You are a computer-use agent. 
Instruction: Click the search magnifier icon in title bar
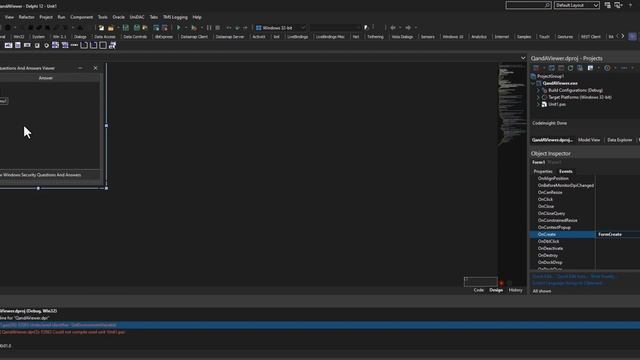(547, 5)
